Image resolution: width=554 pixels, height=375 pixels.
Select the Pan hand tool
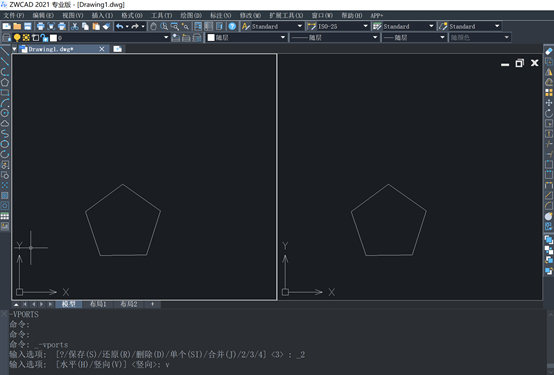tap(153, 26)
